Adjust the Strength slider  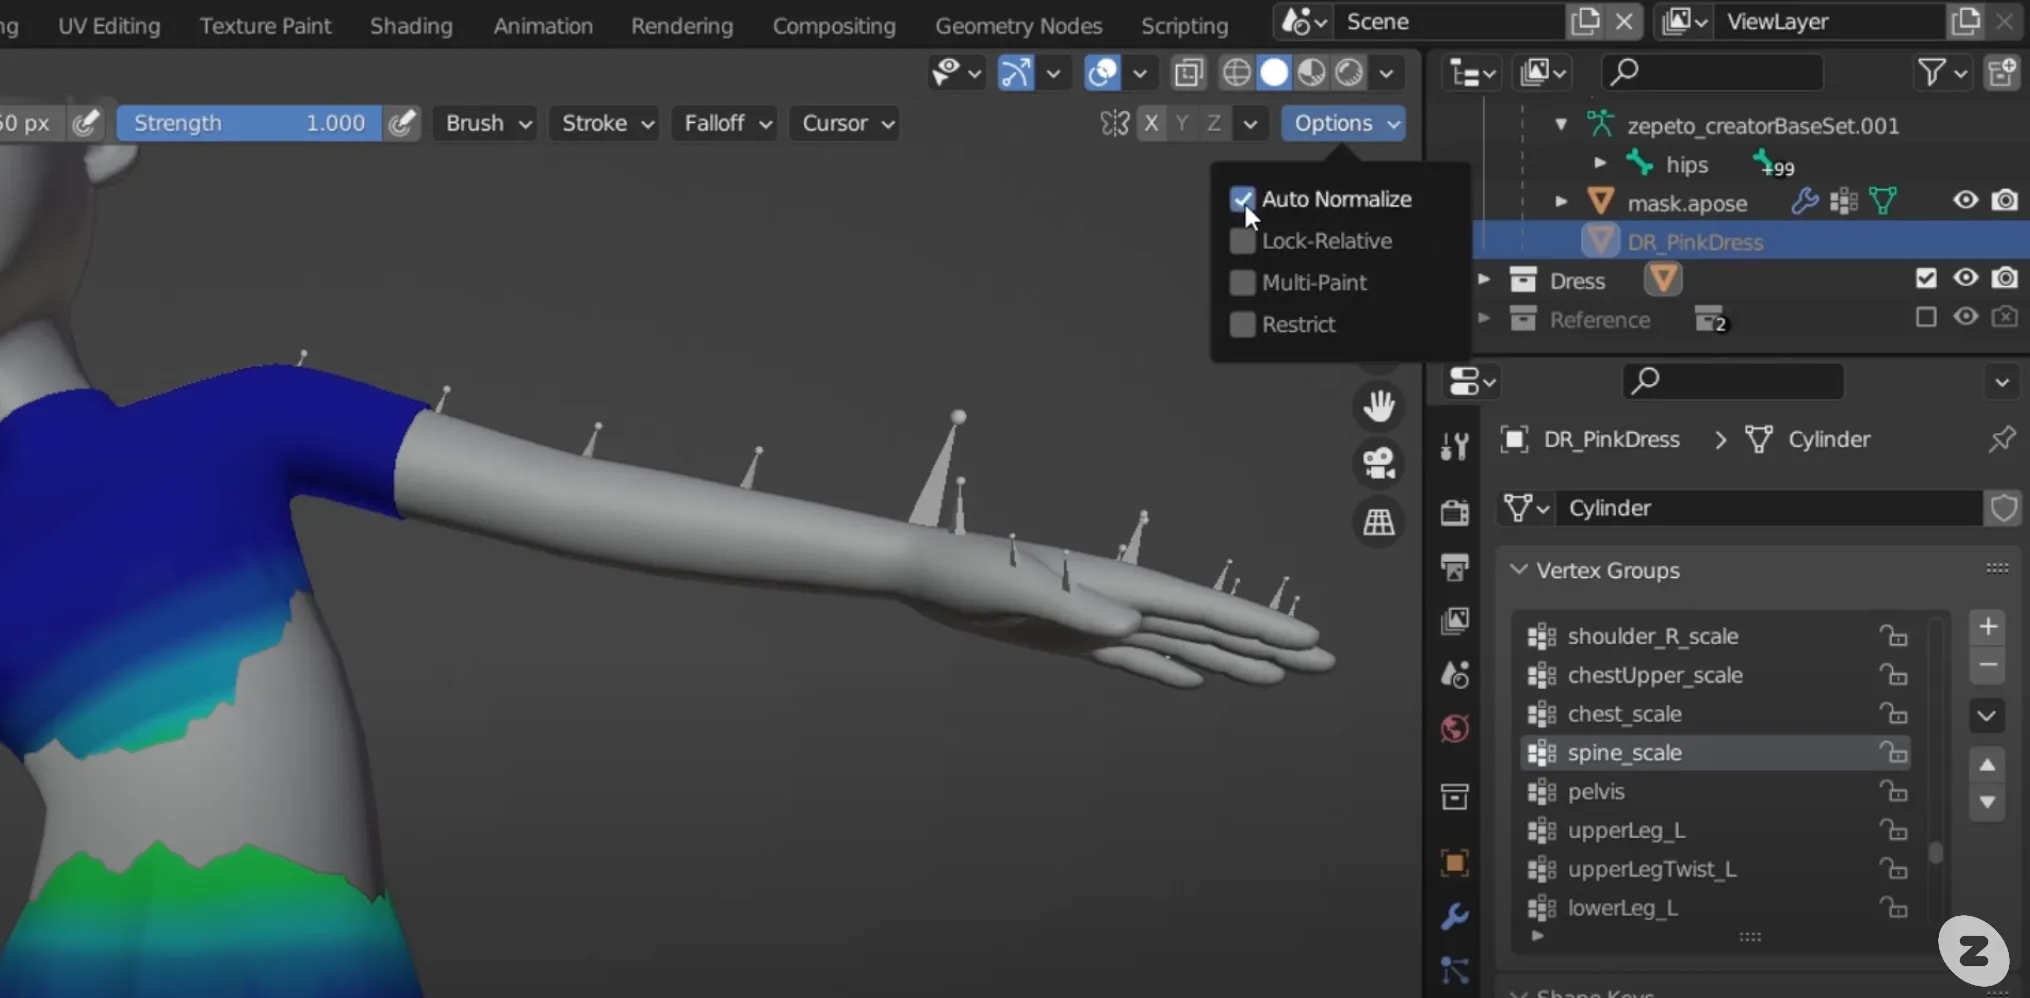249,123
